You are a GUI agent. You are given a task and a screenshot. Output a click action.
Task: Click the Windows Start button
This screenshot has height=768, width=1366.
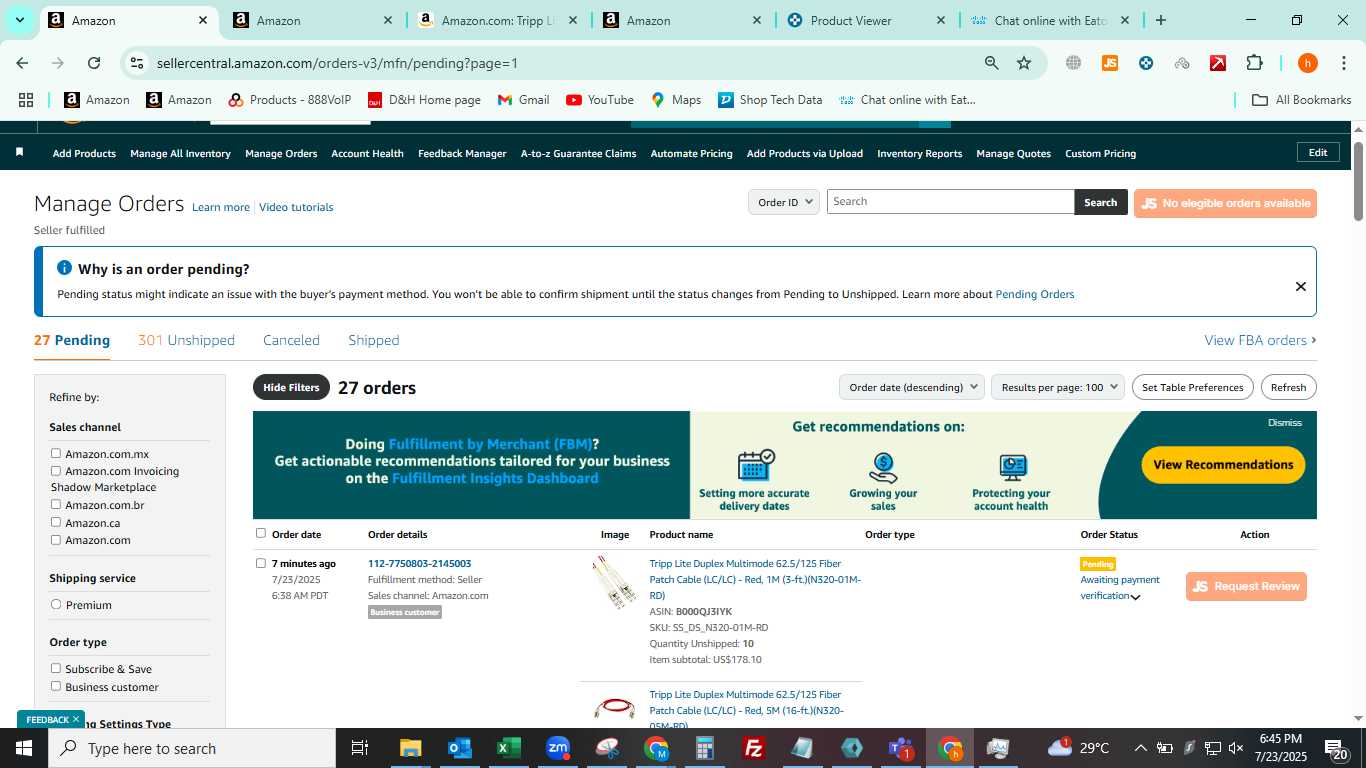pyautogui.click(x=23, y=748)
